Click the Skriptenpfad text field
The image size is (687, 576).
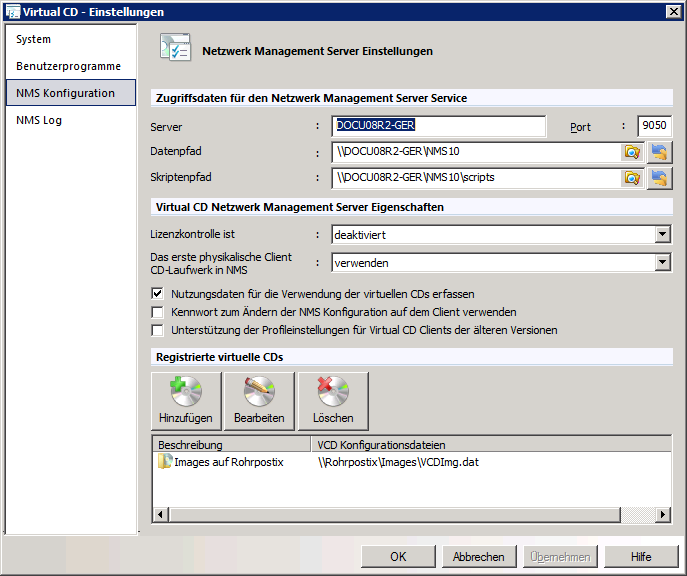tap(476, 178)
